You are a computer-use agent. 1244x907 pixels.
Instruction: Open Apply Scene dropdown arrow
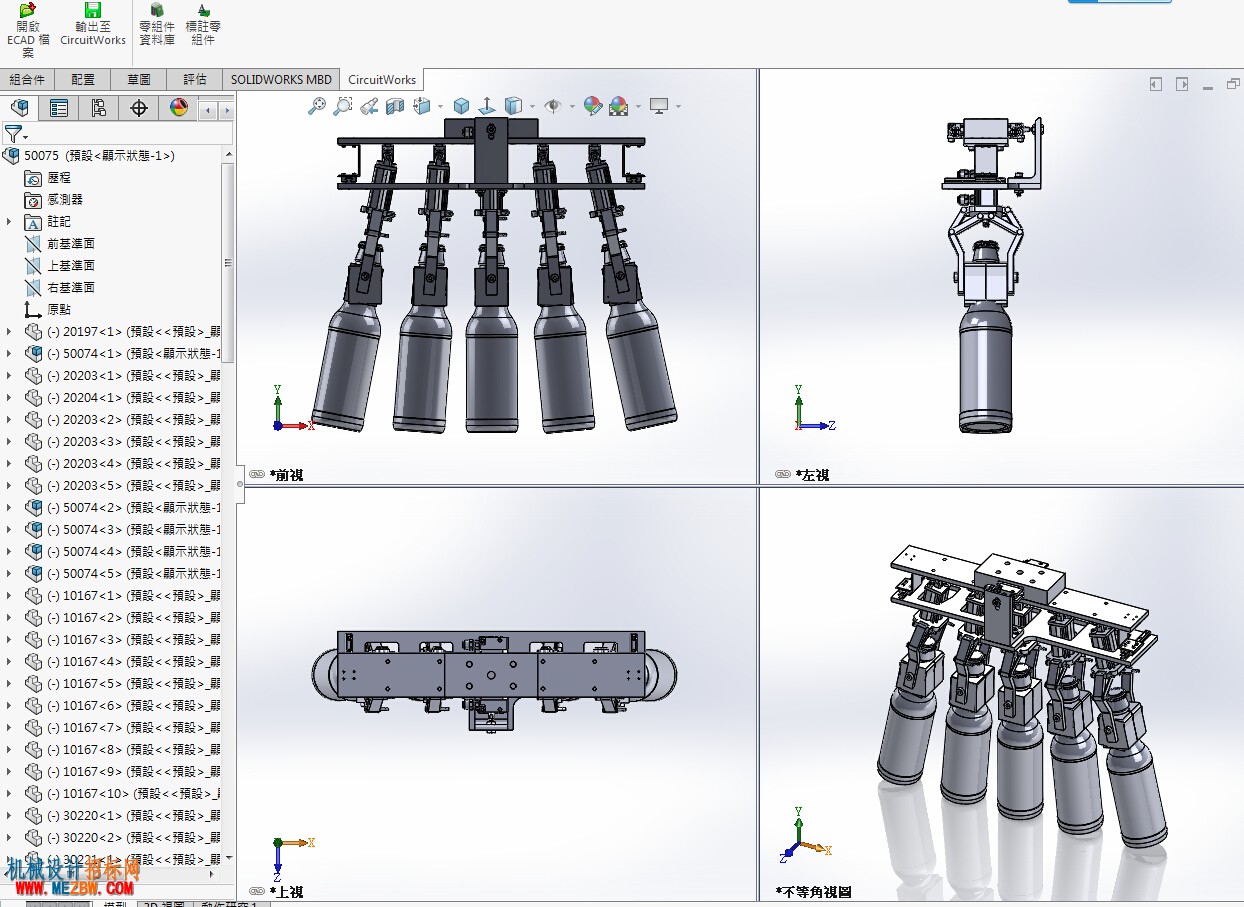point(638,106)
